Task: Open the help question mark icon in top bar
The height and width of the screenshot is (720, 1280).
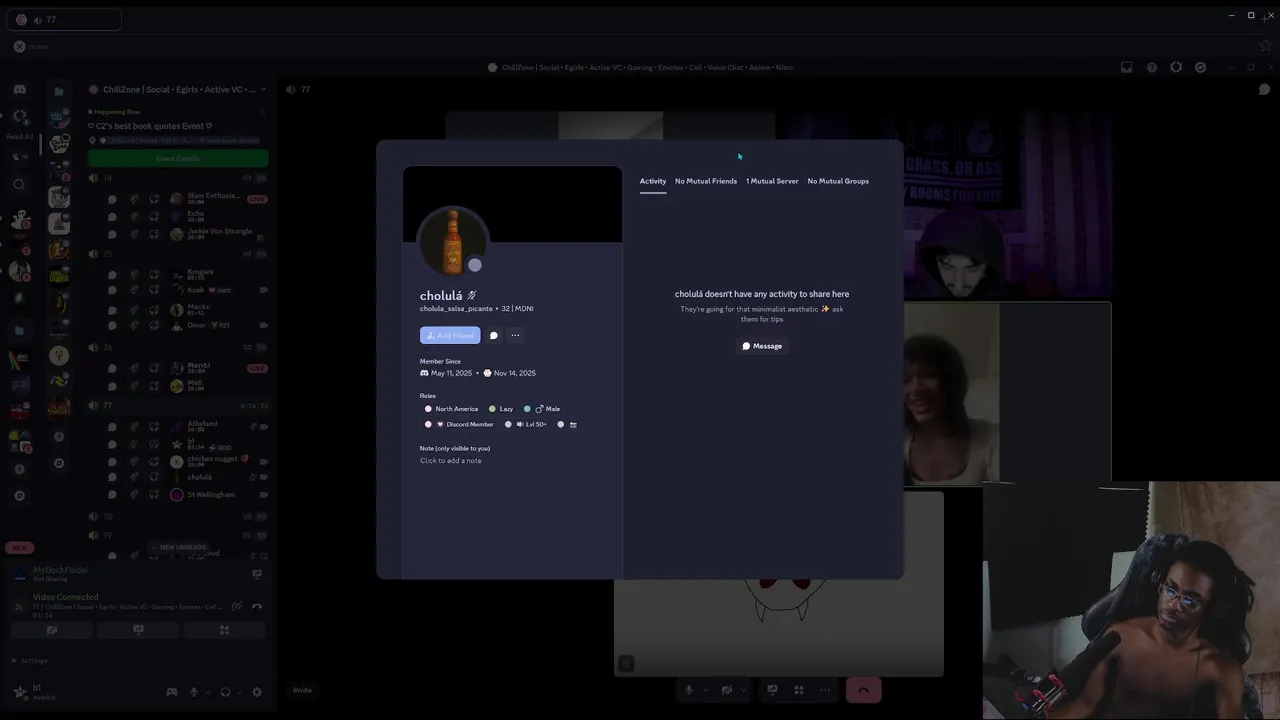Action: click(1151, 68)
